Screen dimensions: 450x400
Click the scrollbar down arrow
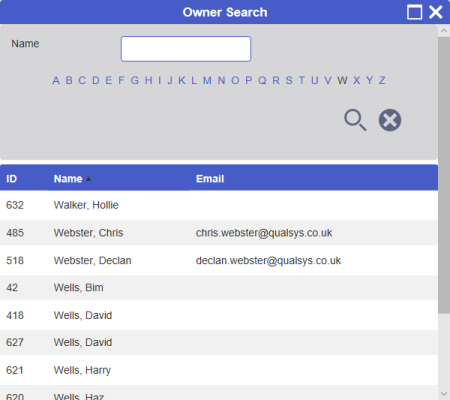click(444, 394)
